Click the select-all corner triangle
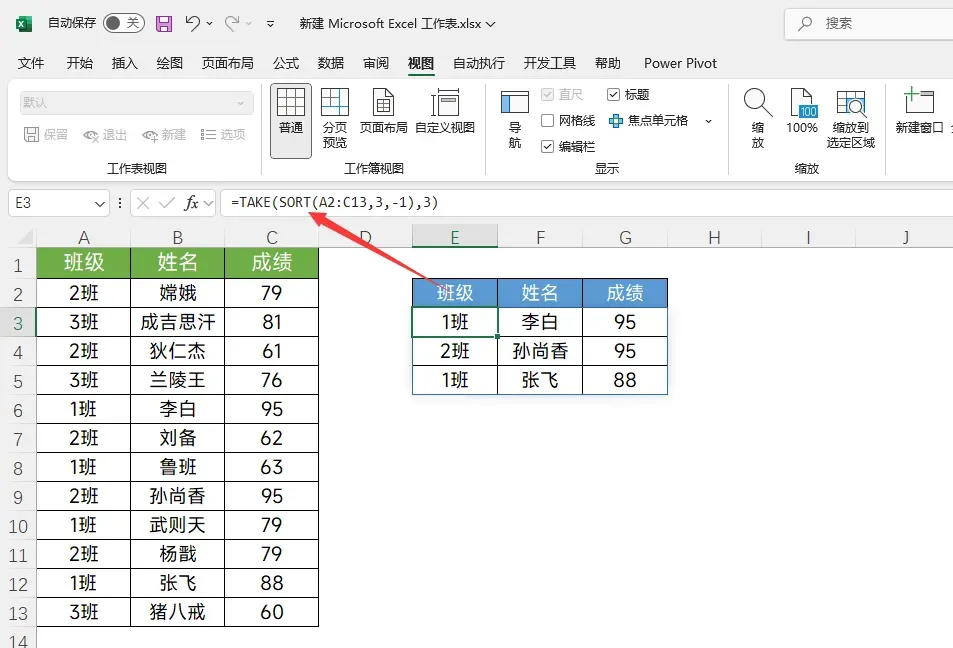Screen dimensions: 953x648 (24, 237)
